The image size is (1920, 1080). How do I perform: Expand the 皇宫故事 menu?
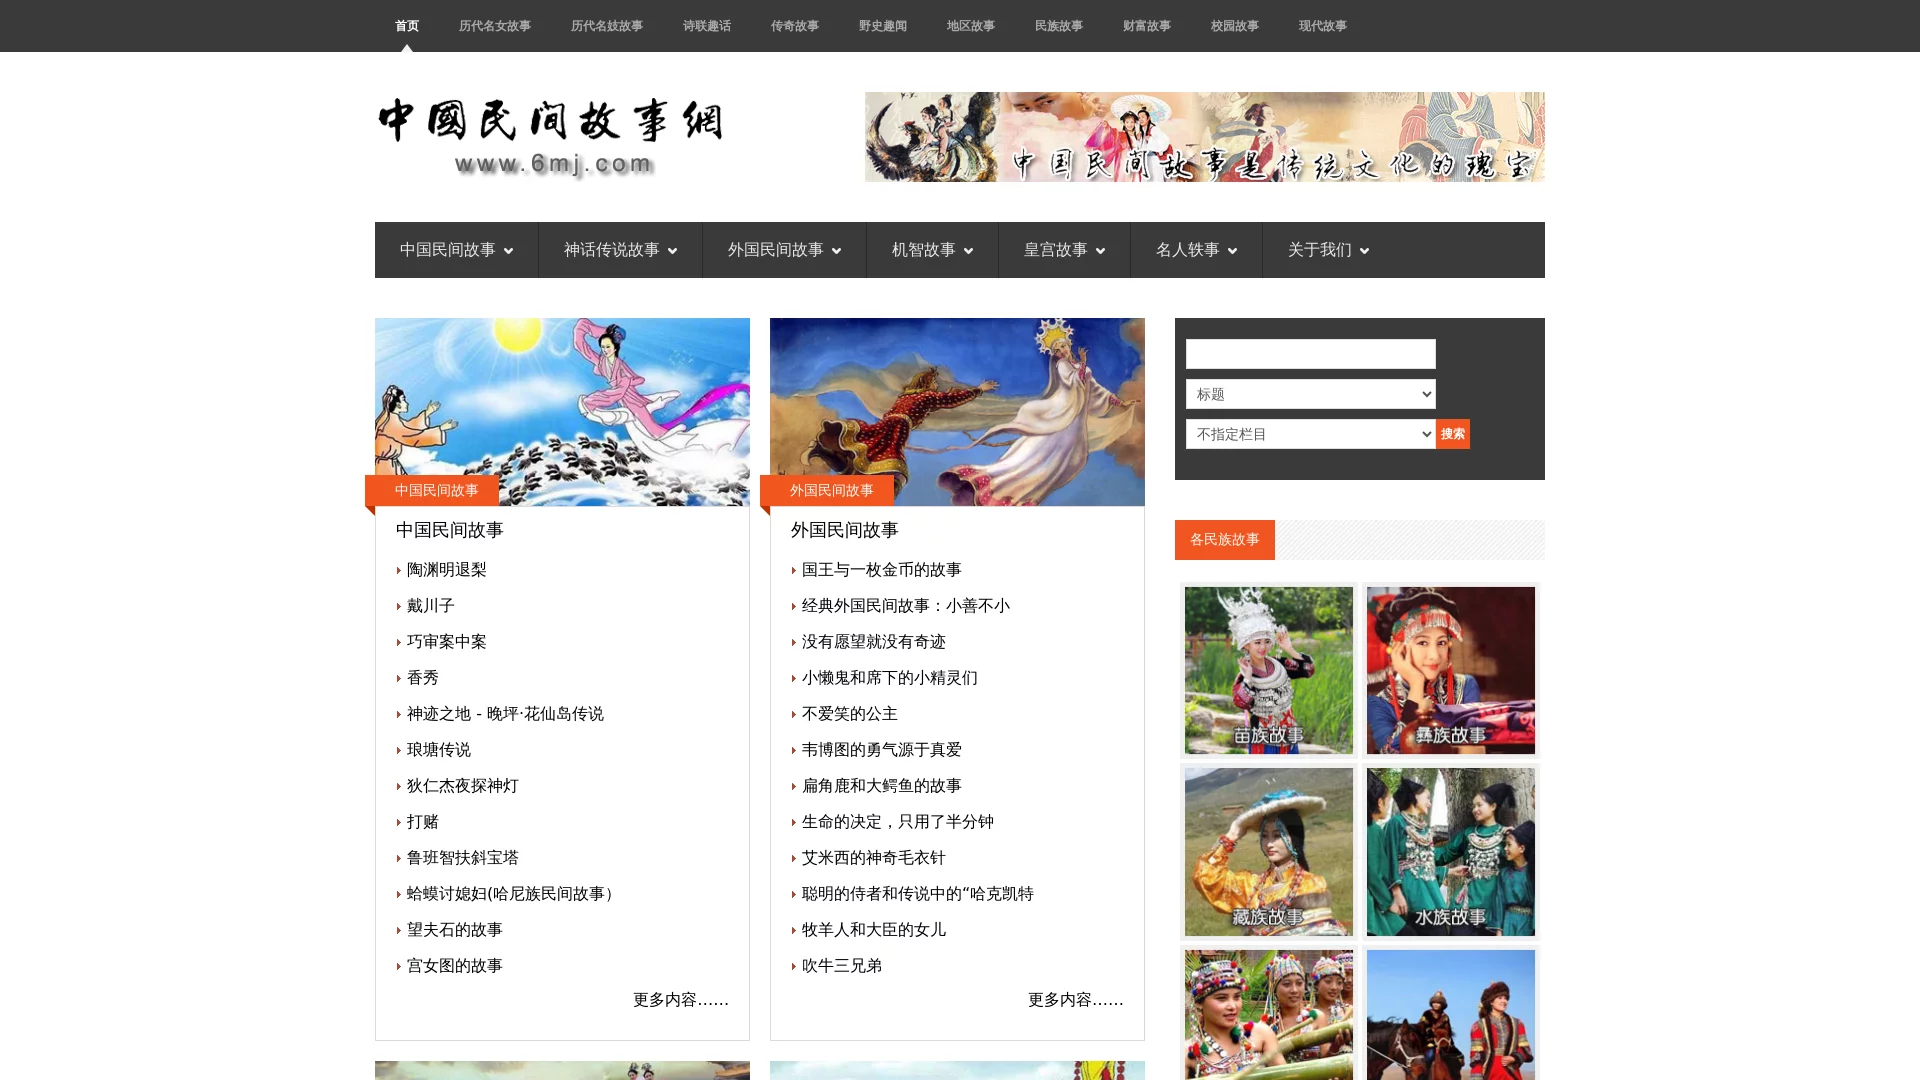(1064, 250)
